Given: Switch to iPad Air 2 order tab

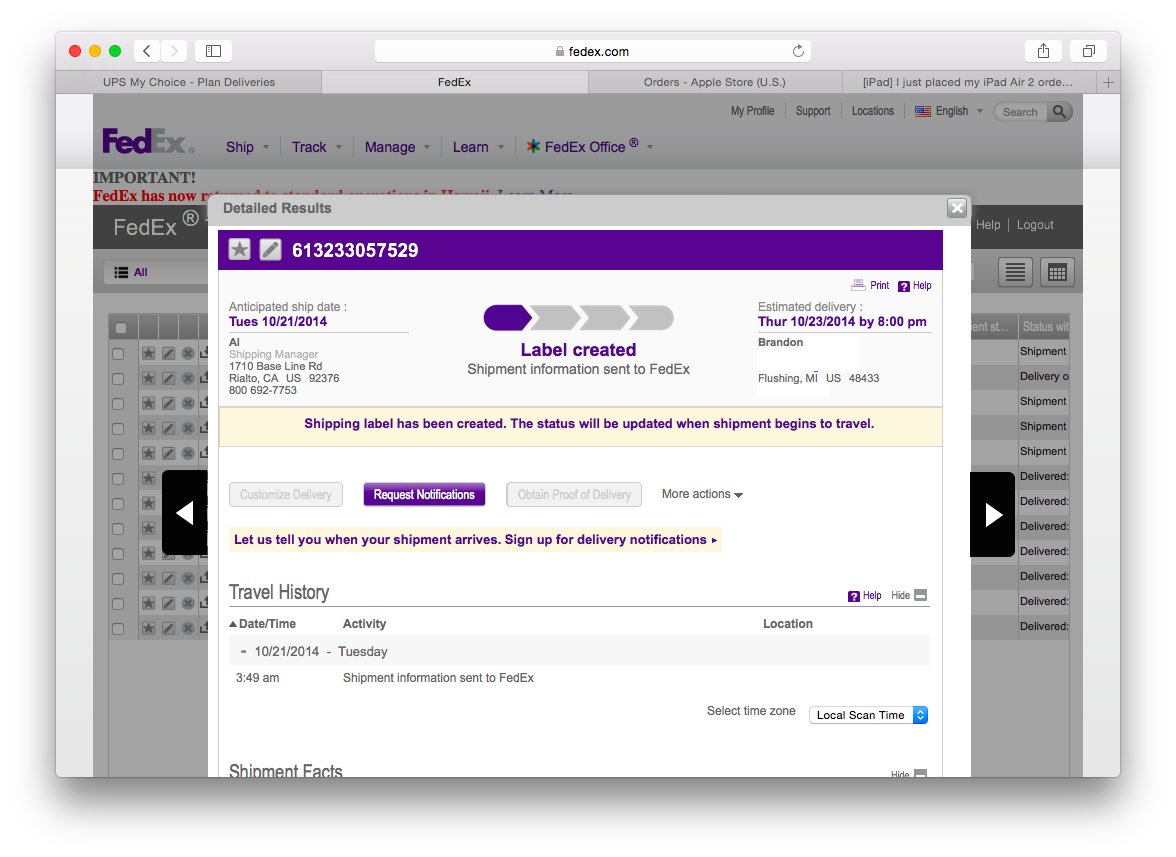Looking at the screenshot, I should click(968, 82).
